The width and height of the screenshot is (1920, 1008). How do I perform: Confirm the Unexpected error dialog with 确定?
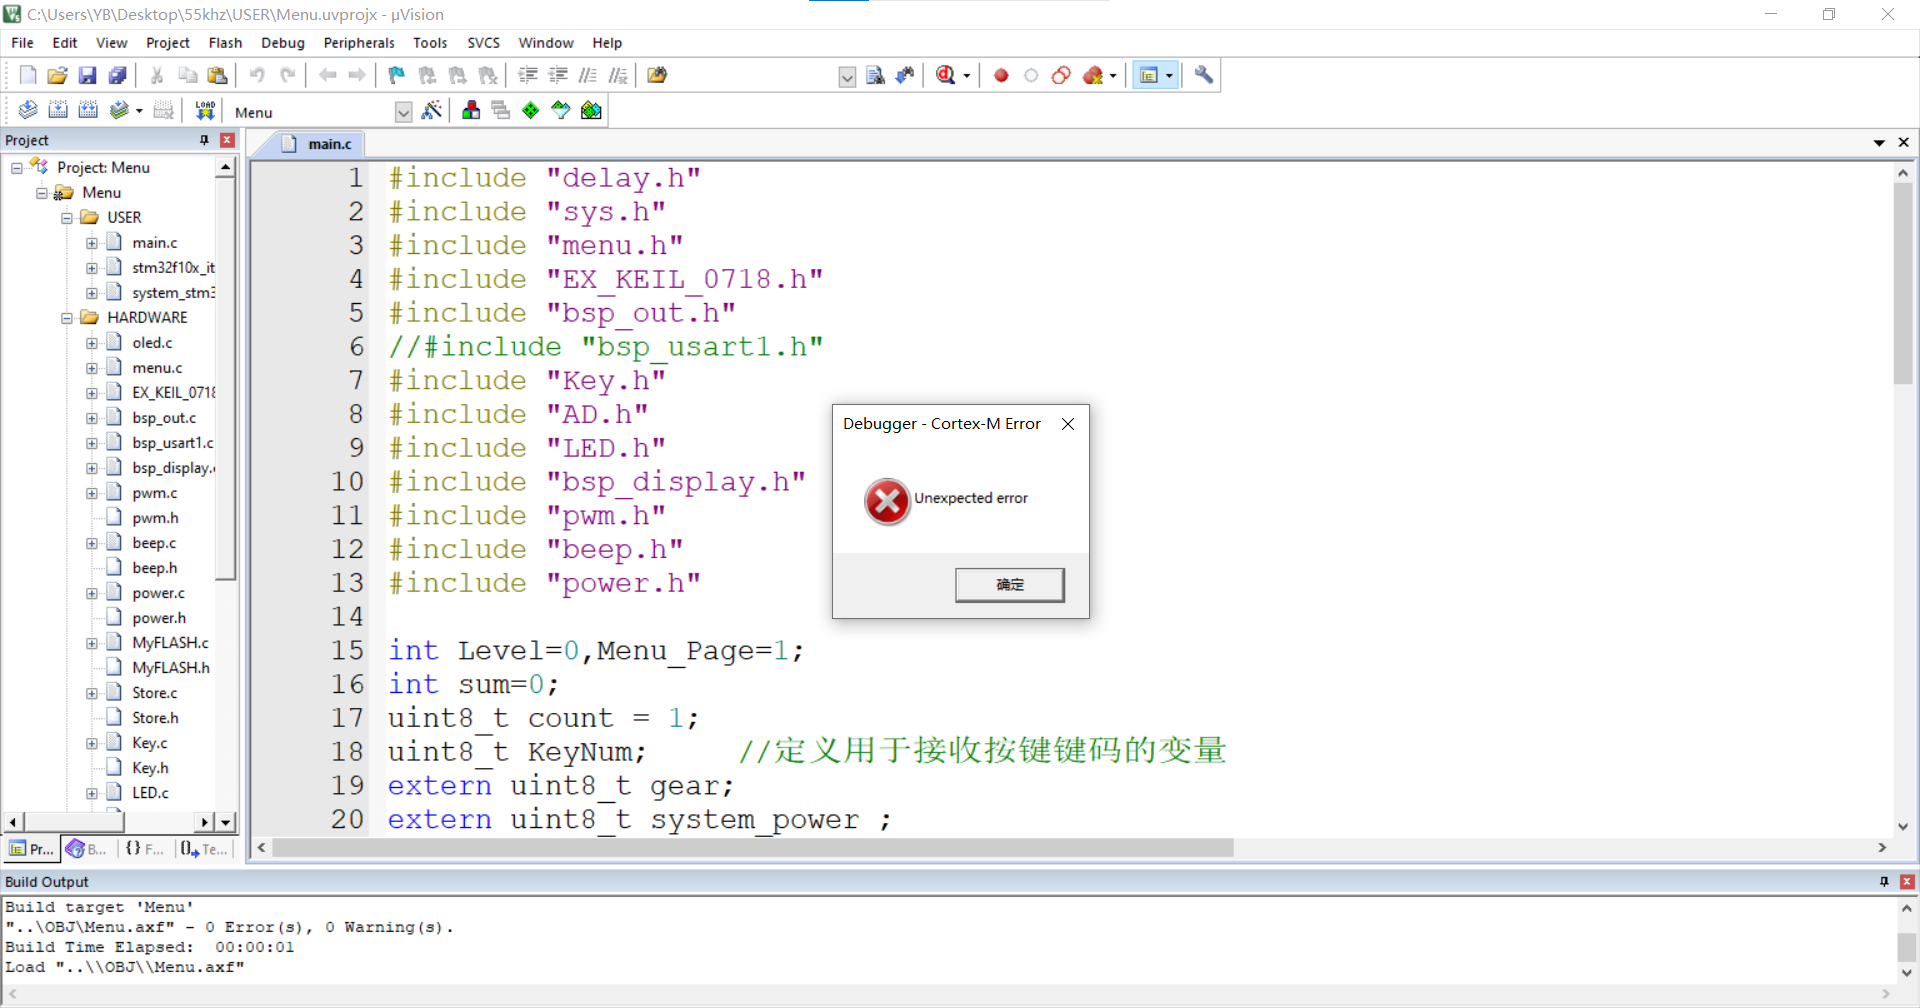(x=1009, y=585)
